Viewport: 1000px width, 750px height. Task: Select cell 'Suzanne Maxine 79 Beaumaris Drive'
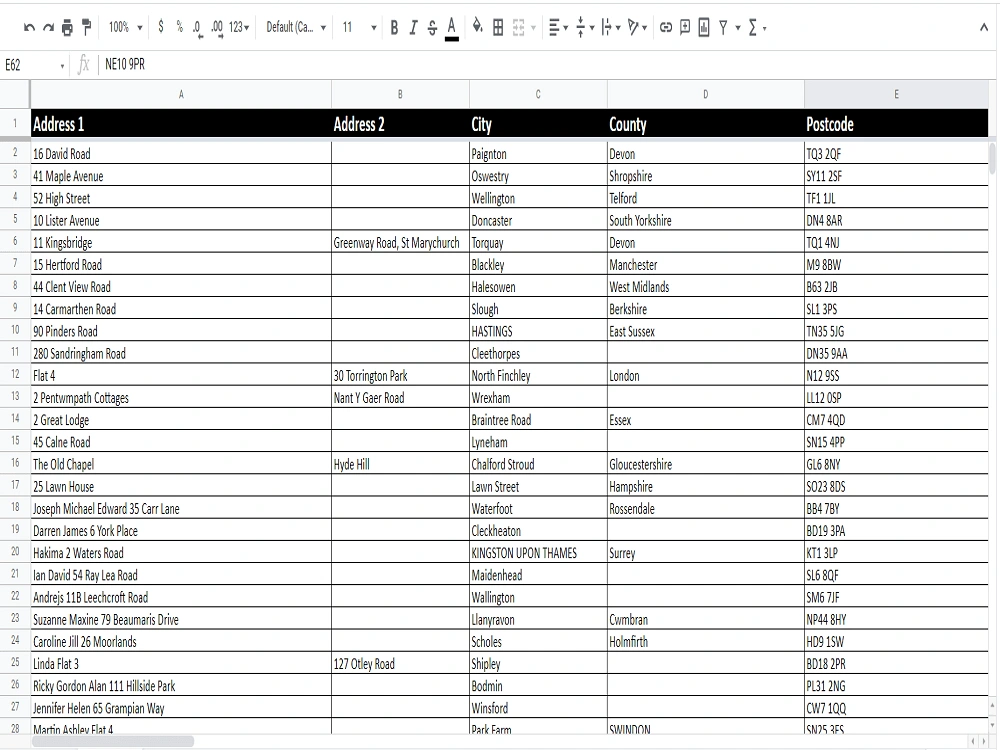pos(181,619)
